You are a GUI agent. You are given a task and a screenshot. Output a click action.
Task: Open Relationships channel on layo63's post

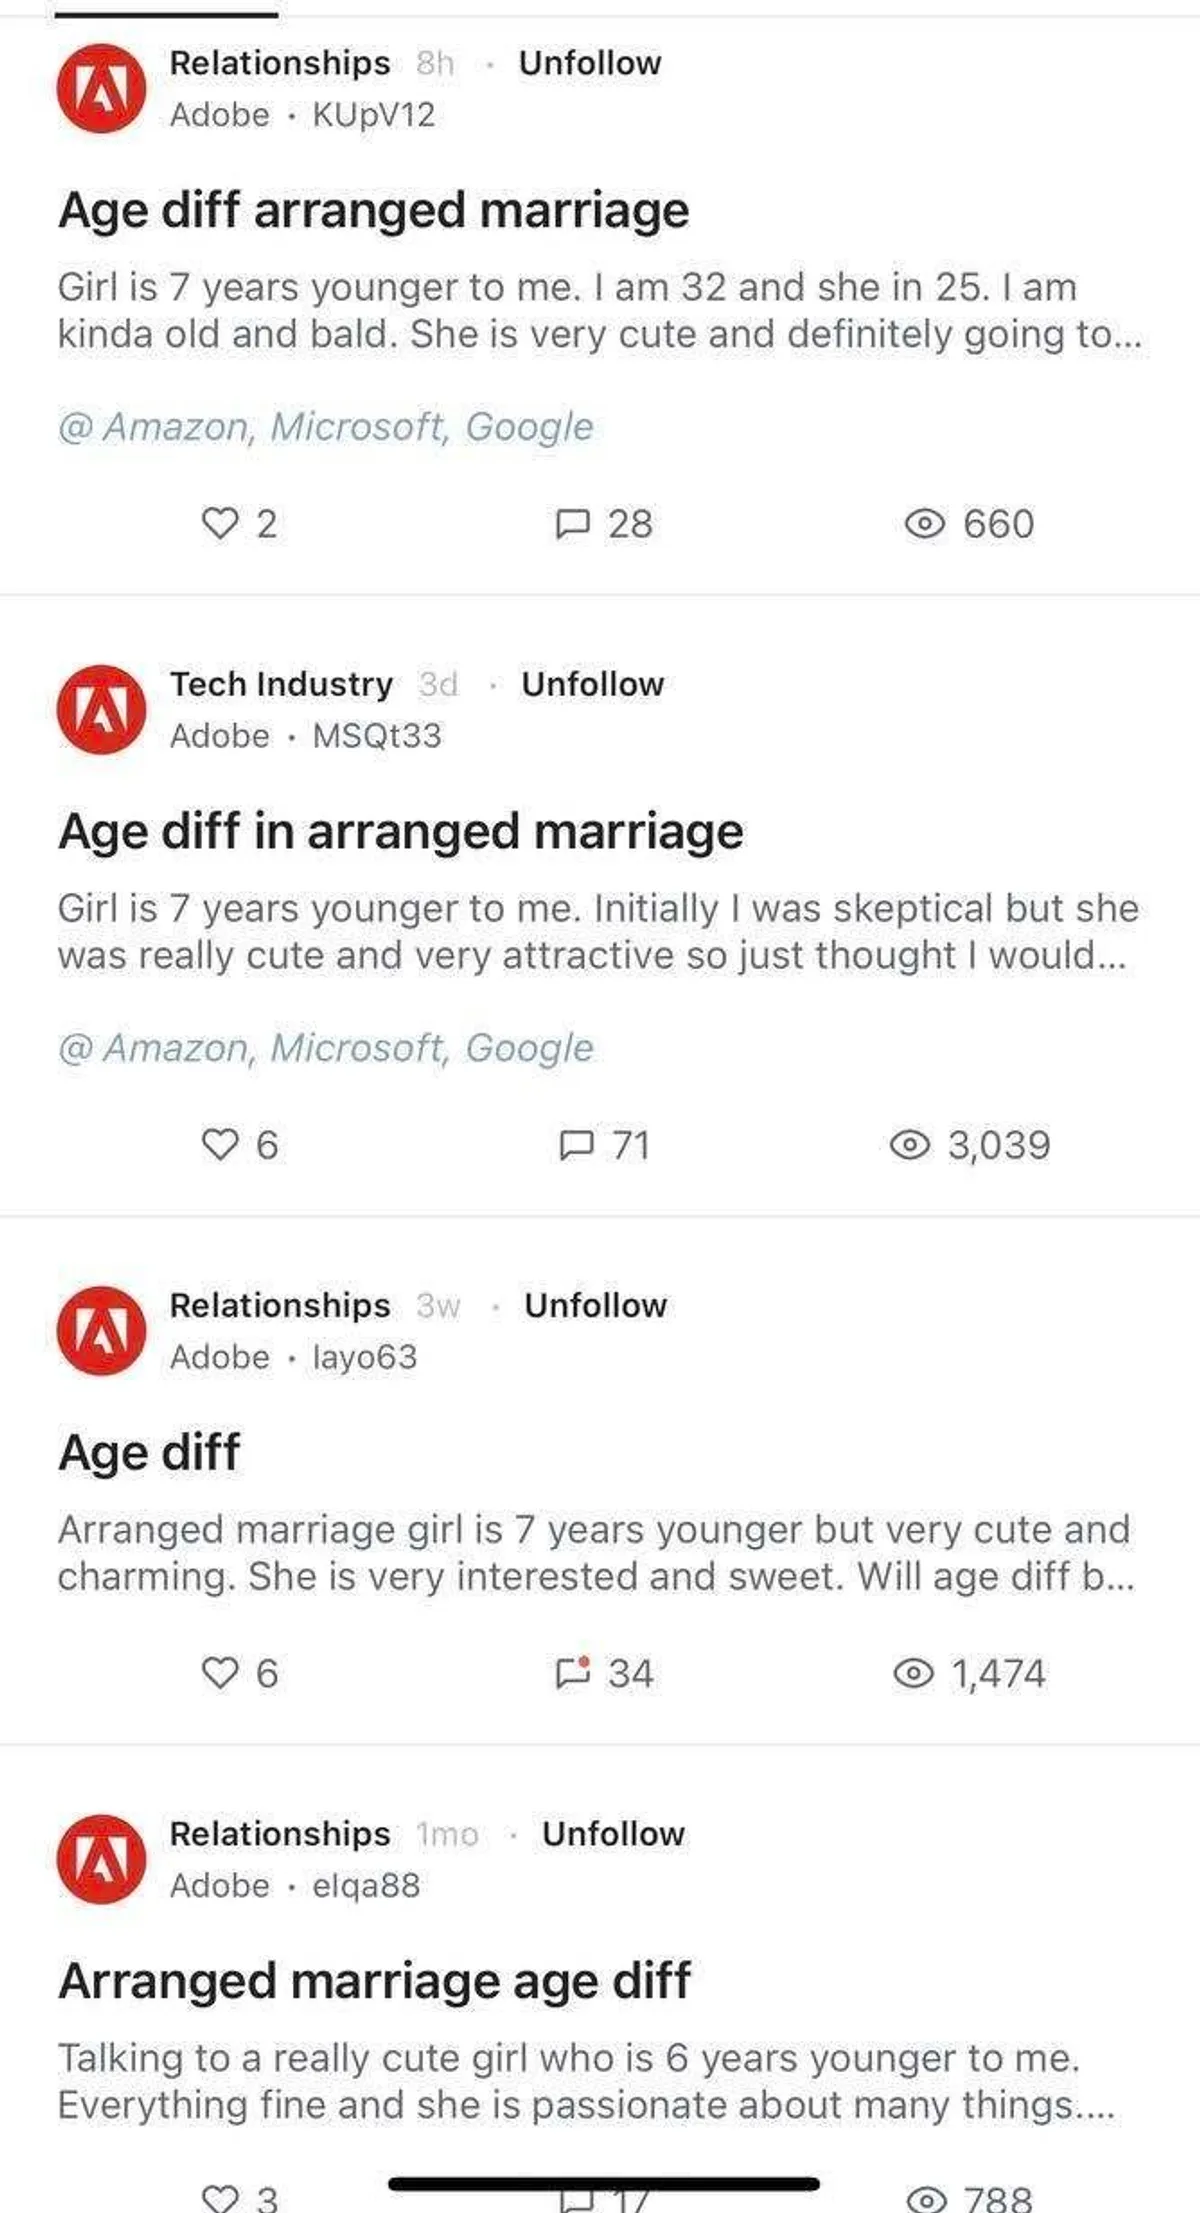click(x=279, y=1305)
